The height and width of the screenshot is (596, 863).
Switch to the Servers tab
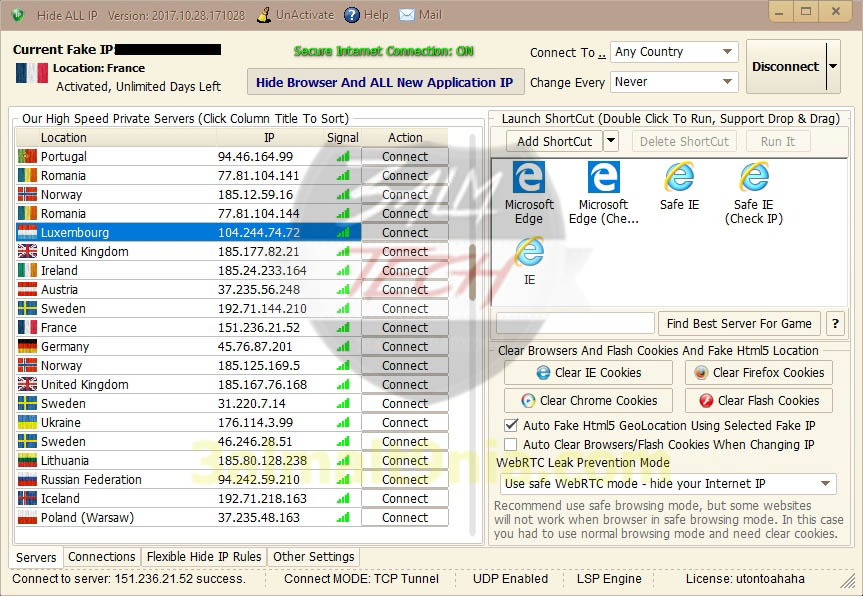[36, 557]
